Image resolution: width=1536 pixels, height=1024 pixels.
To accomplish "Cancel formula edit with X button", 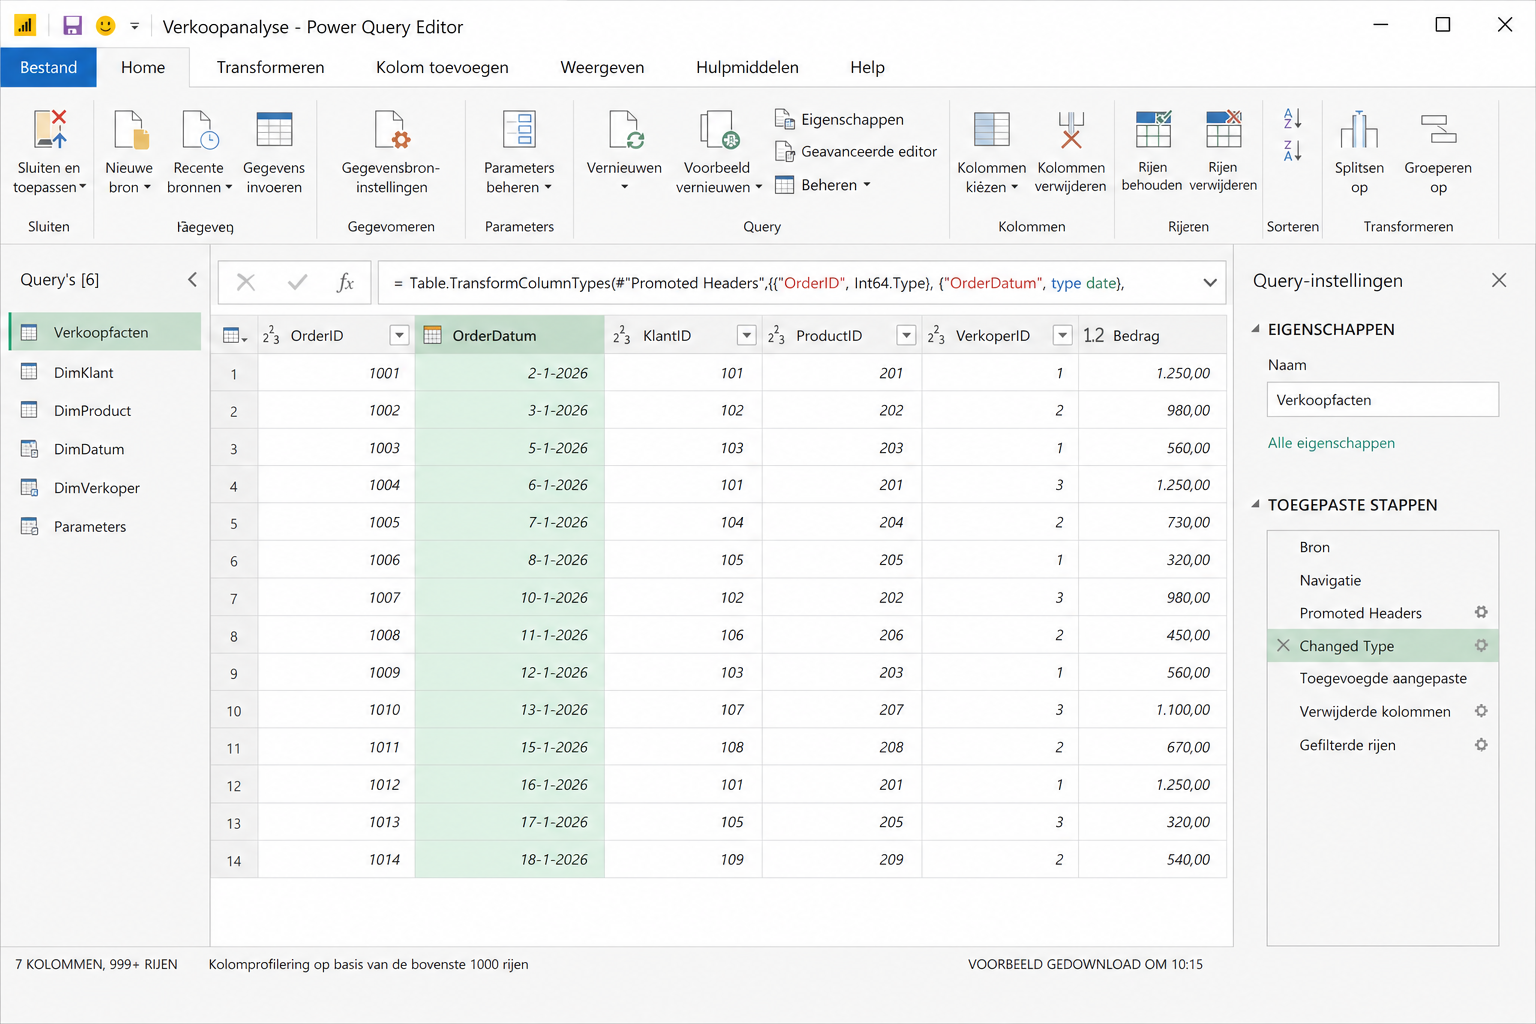I will pyautogui.click(x=246, y=283).
